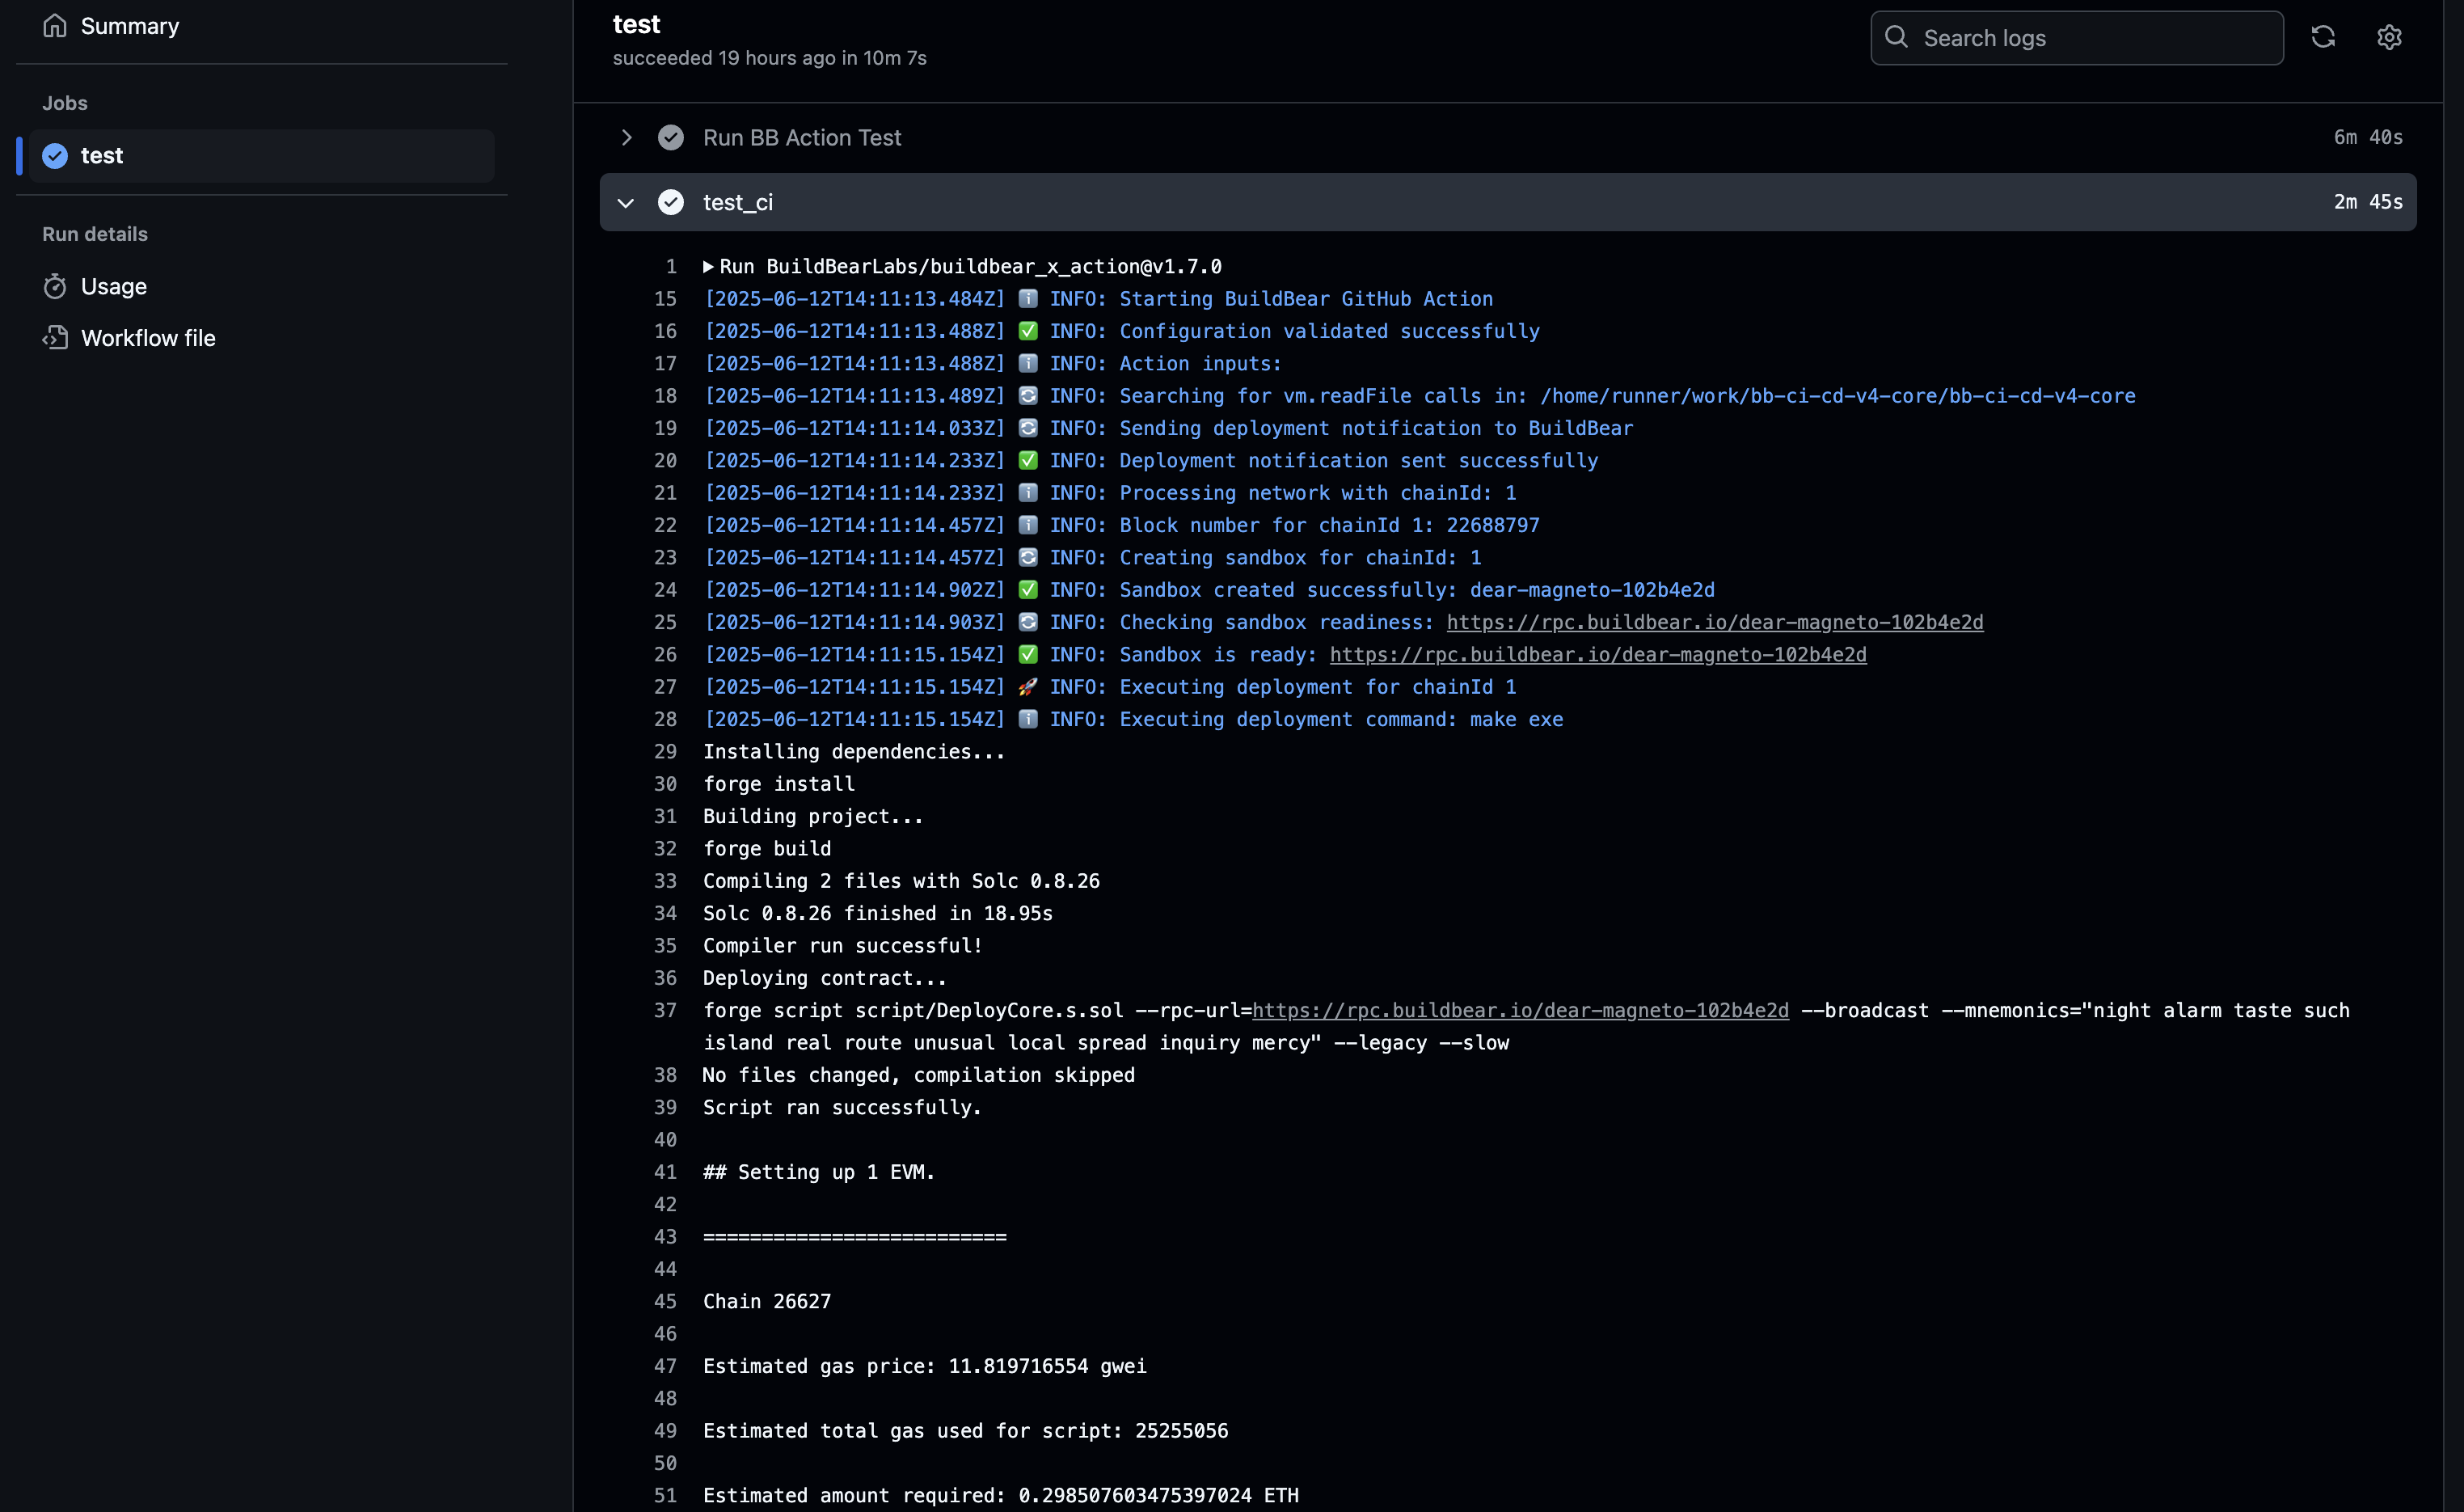Screen dimensions: 2464x1512
Task: Open Summary in the sidebar
Action: point(129,26)
